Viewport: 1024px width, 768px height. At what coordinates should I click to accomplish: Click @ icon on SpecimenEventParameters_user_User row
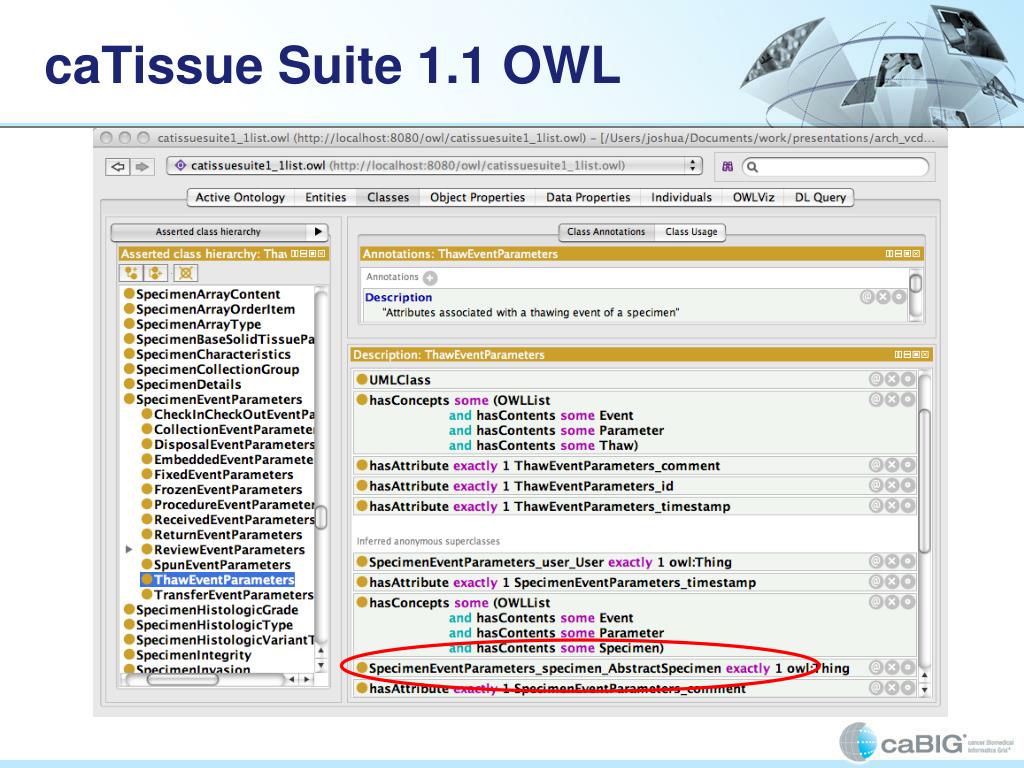coord(876,561)
